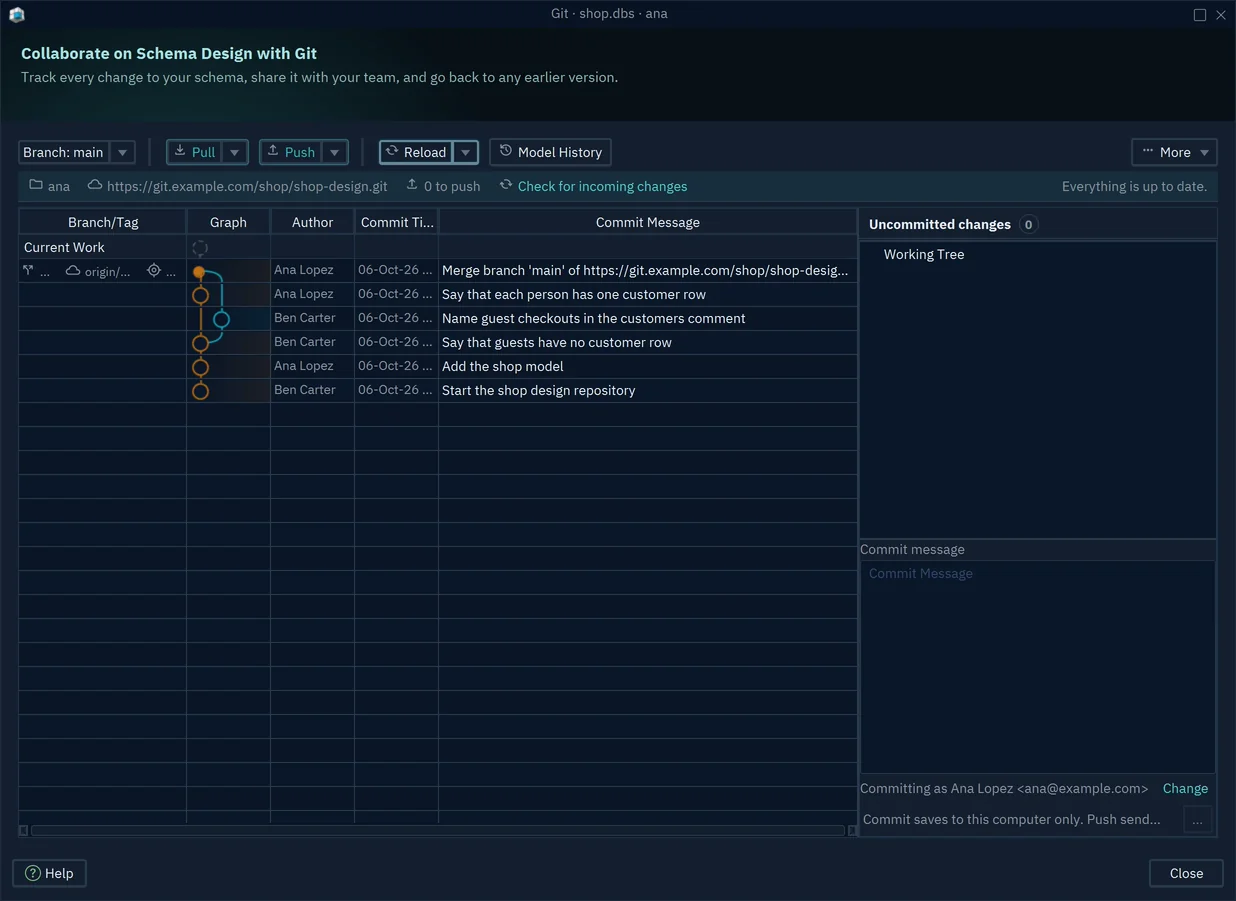This screenshot has width=1236, height=901.
Task: Click the 06-Oct-26 date on 'Add the shop model' row
Action: pyautogui.click(x=395, y=366)
